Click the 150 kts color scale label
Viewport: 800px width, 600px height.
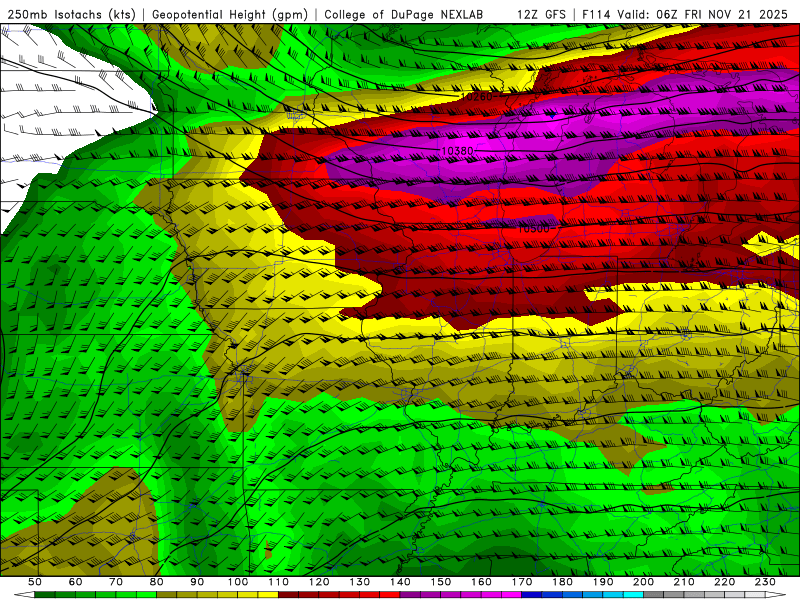441,582
